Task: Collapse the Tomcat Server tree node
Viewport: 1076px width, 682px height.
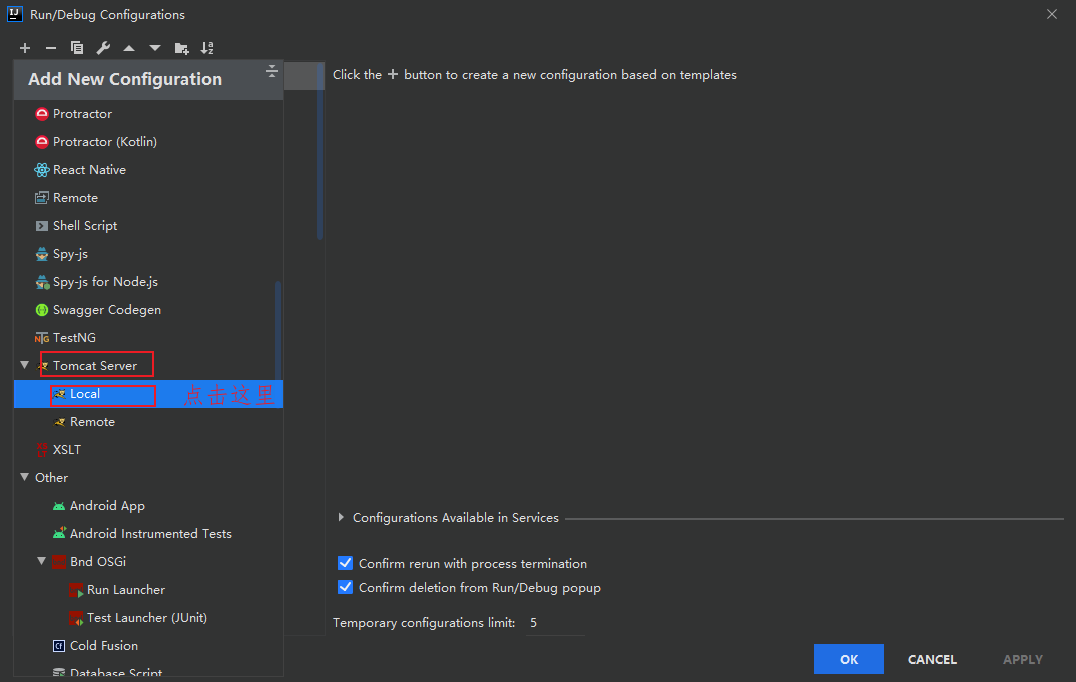Action: 25,365
